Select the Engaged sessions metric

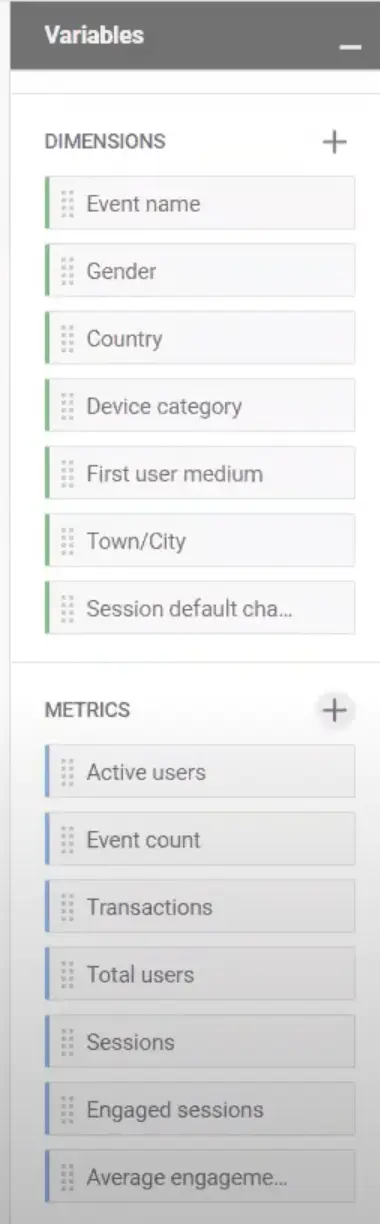point(200,1109)
